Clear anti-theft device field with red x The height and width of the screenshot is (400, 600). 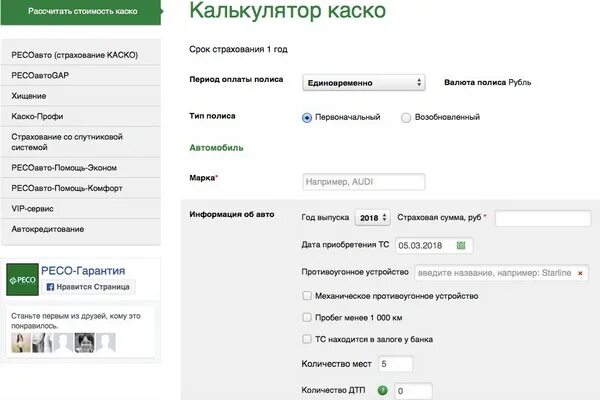(580, 273)
